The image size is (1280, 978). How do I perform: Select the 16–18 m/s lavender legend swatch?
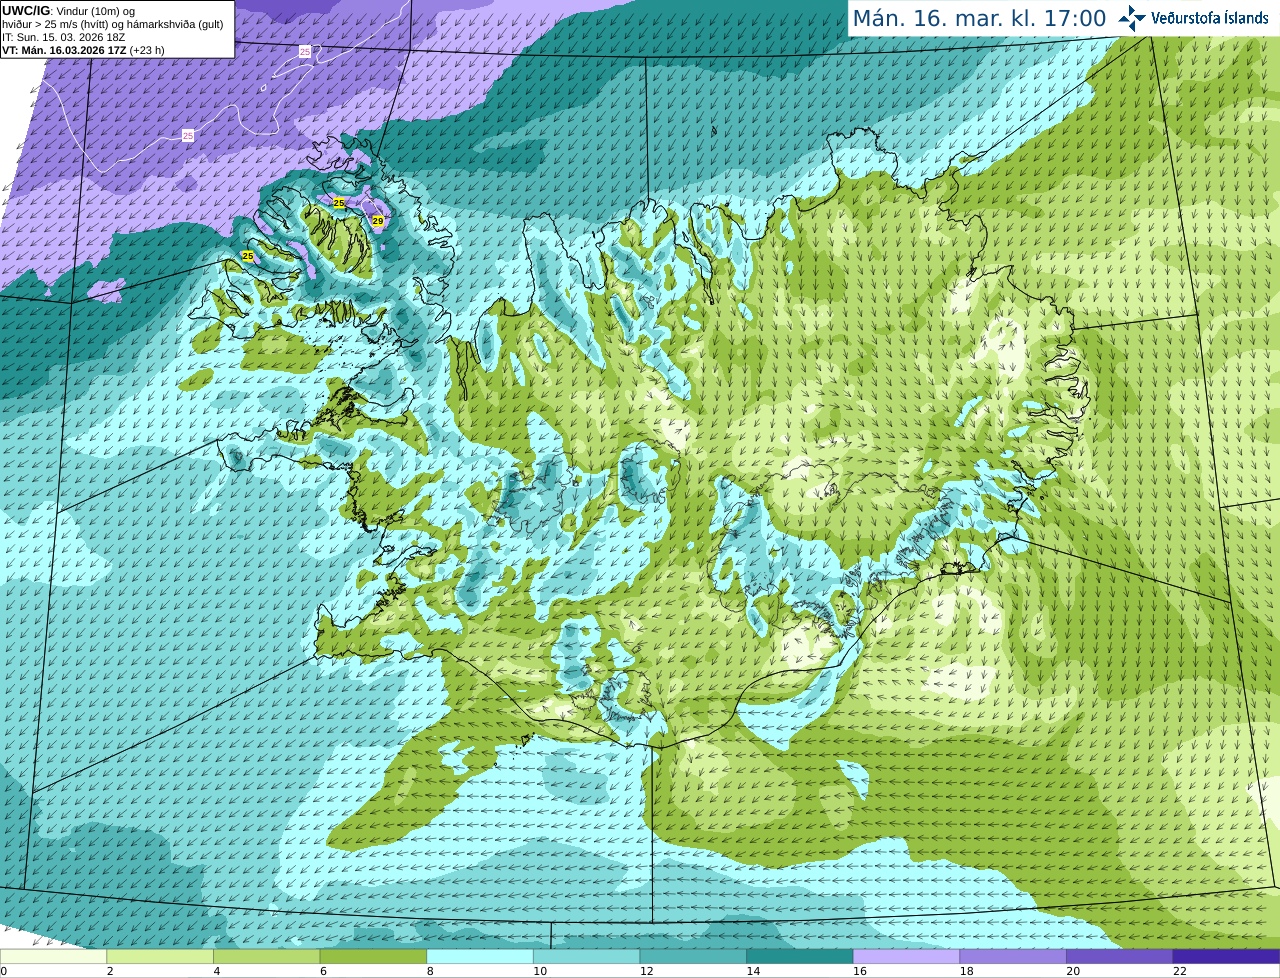(907, 956)
